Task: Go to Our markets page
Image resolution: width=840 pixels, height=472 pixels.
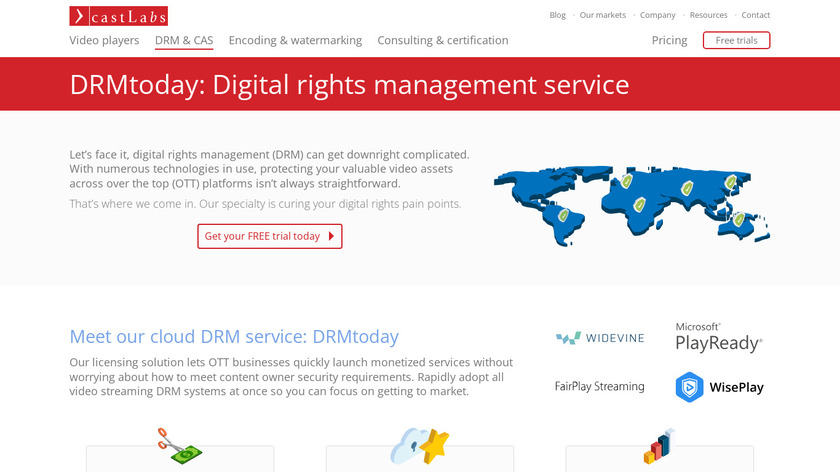Action: tap(603, 15)
